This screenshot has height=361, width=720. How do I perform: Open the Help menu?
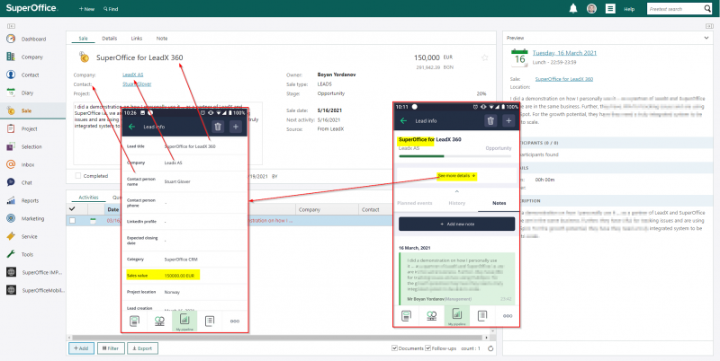click(x=629, y=9)
